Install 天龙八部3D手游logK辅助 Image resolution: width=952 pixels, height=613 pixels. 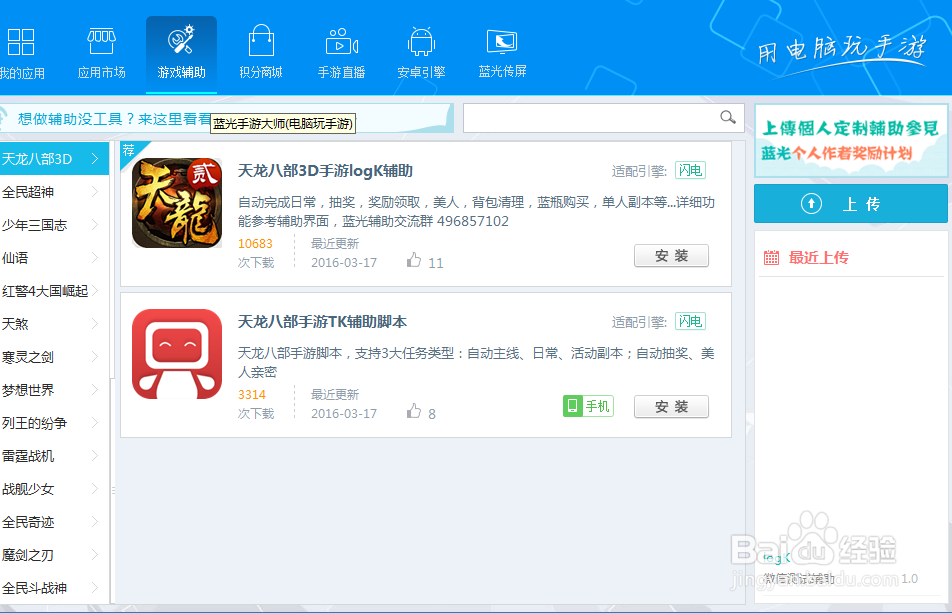coord(671,256)
